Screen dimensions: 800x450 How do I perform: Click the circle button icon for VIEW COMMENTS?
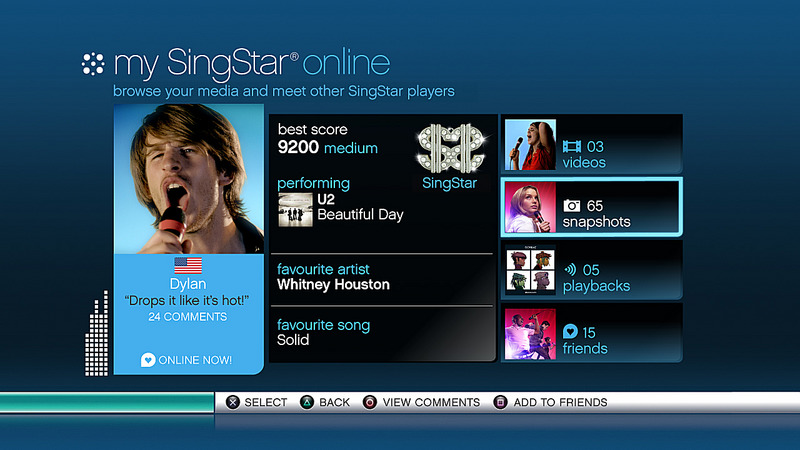pyautogui.click(x=370, y=402)
